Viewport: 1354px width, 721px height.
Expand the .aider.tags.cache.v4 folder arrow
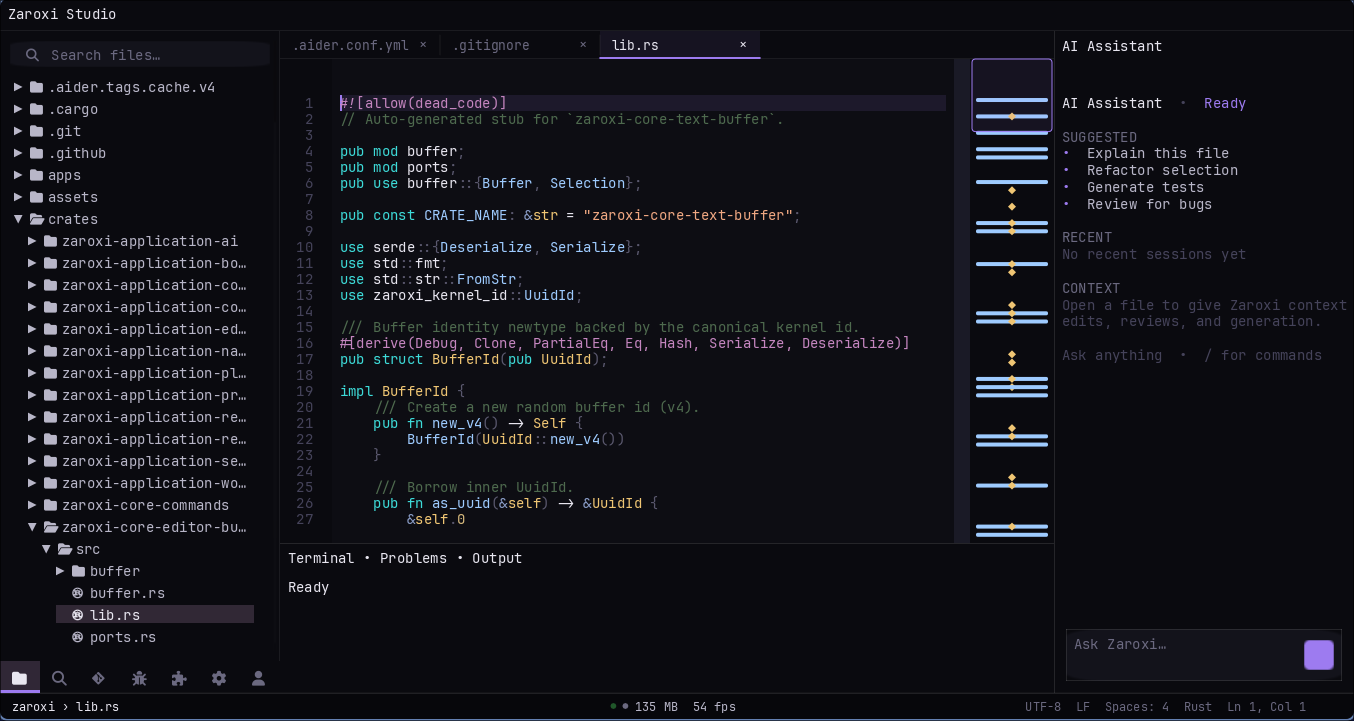(x=18, y=87)
